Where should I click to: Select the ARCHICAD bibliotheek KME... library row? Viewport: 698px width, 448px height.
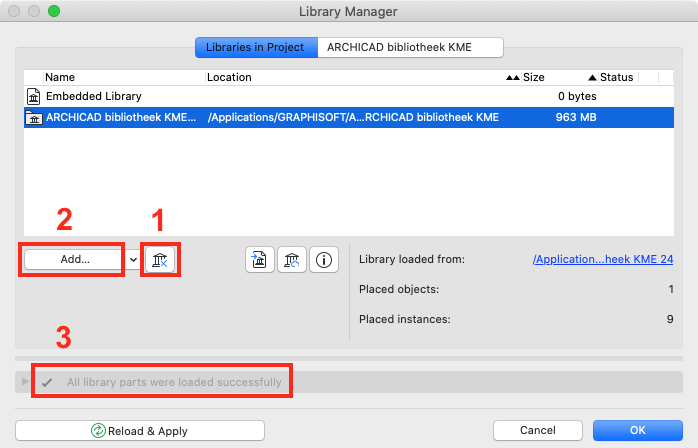[x=349, y=118]
